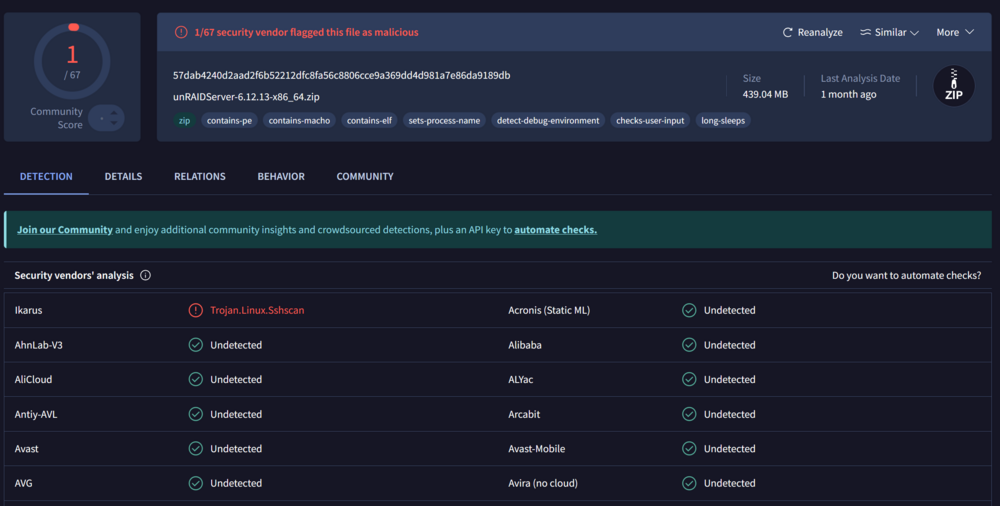Click the info icon beside Security vendors' analysis
Viewport: 1000px width, 506px height.
click(145, 276)
